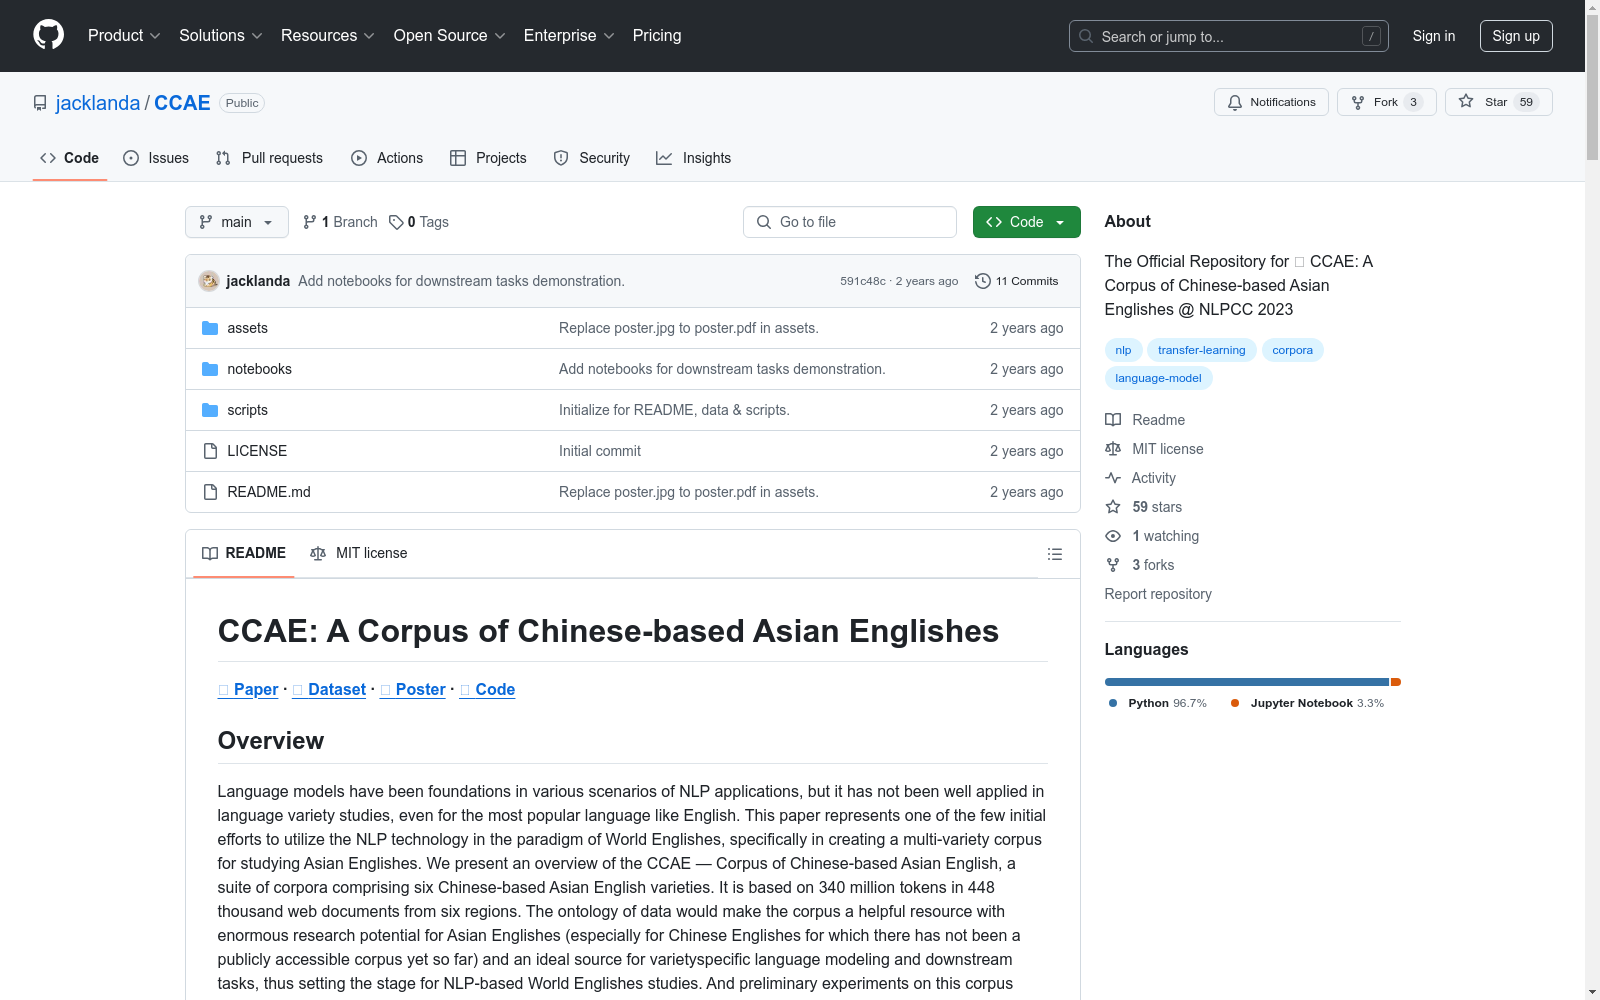Expand the Open Source menu
Screen dimensions: 1600x1000
(450, 35)
